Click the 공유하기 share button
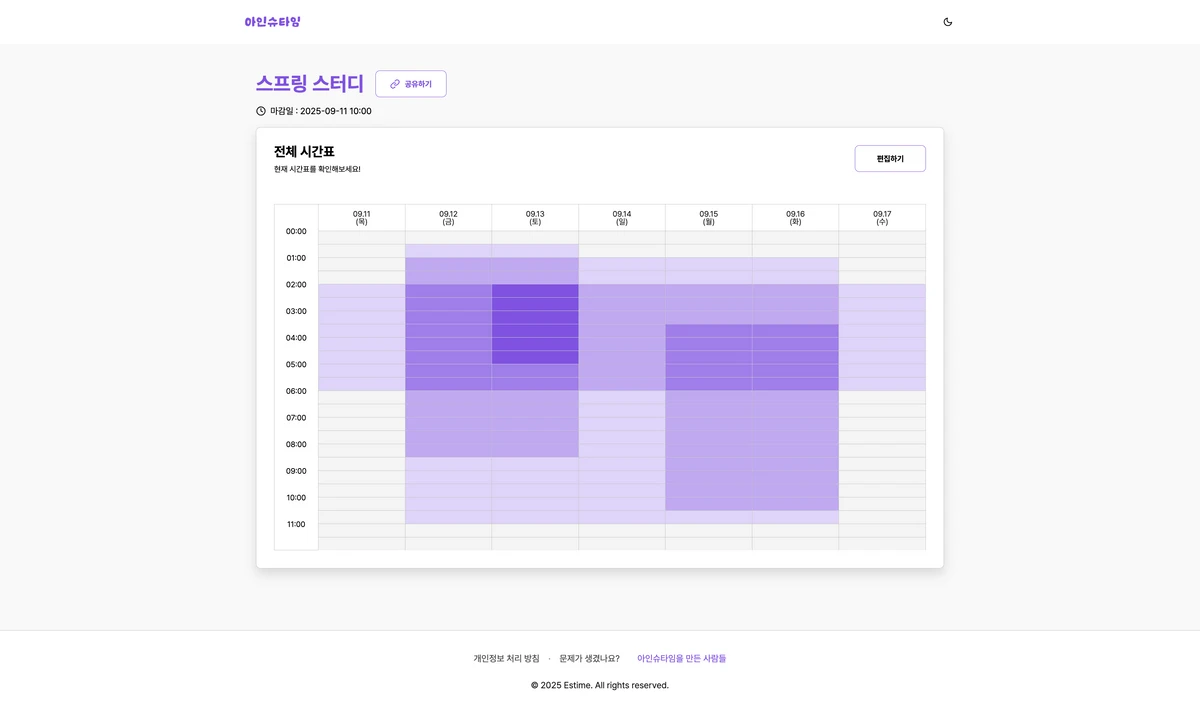This screenshot has height=707, width=1200. coord(411,84)
